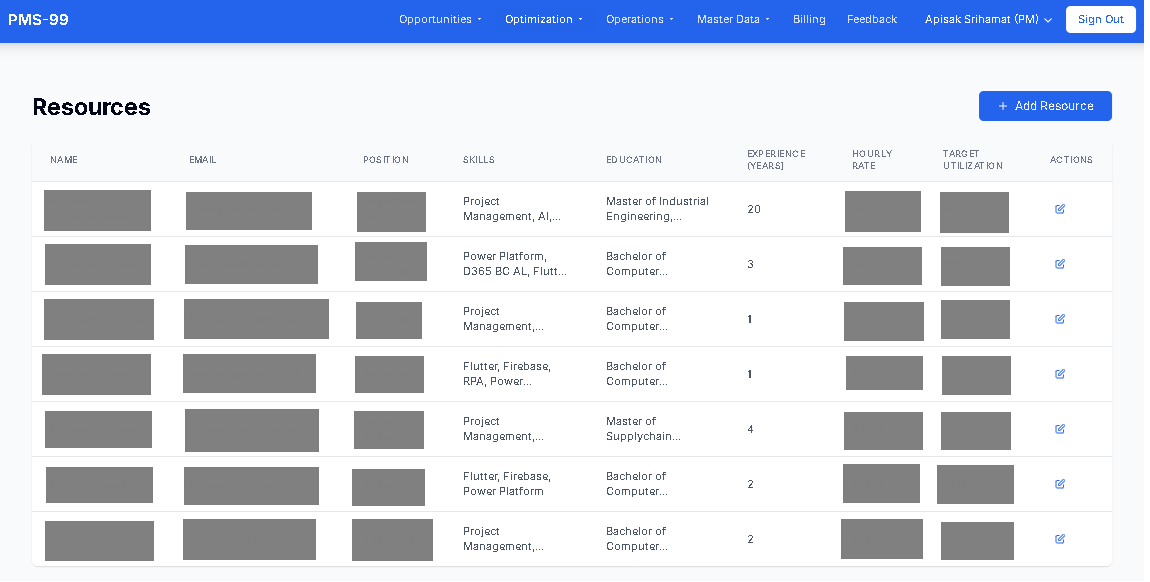The image size is (1150, 582).
Task: Edit the Flutter, Firebase, RPA row
Action: tap(1060, 374)
